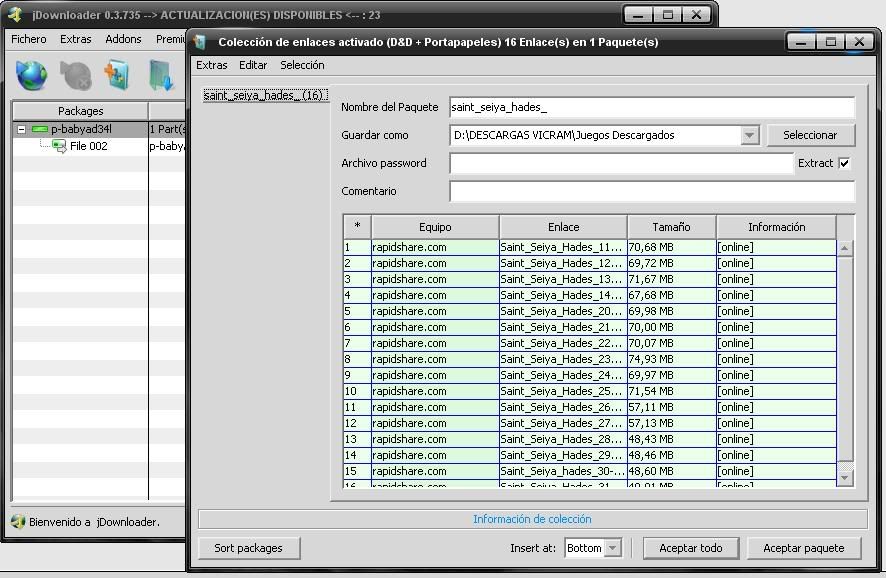This screenshot has height=578, width=886.
Task: Open the Extras menu in link collection window
Action: (211, 65)
